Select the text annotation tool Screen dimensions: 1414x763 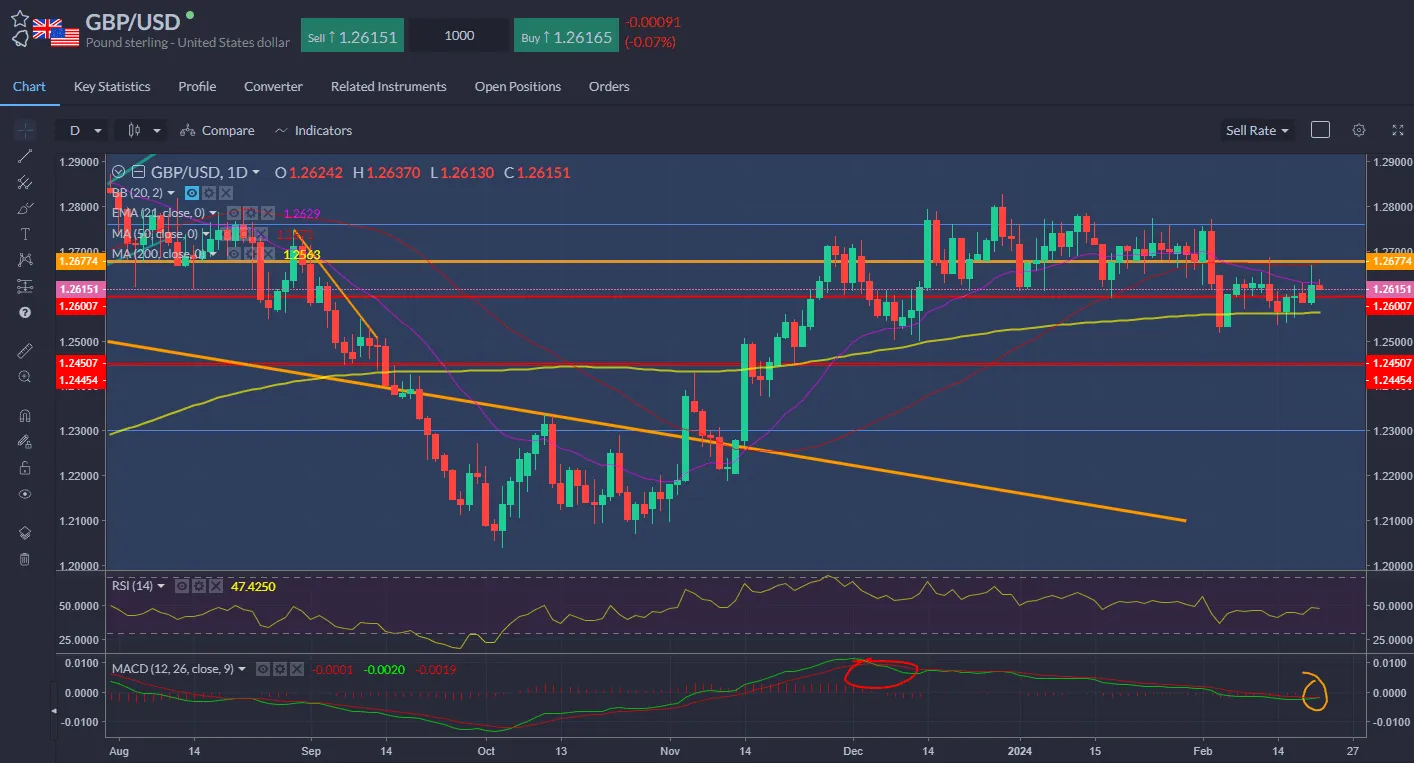click(x=25, y=233)
